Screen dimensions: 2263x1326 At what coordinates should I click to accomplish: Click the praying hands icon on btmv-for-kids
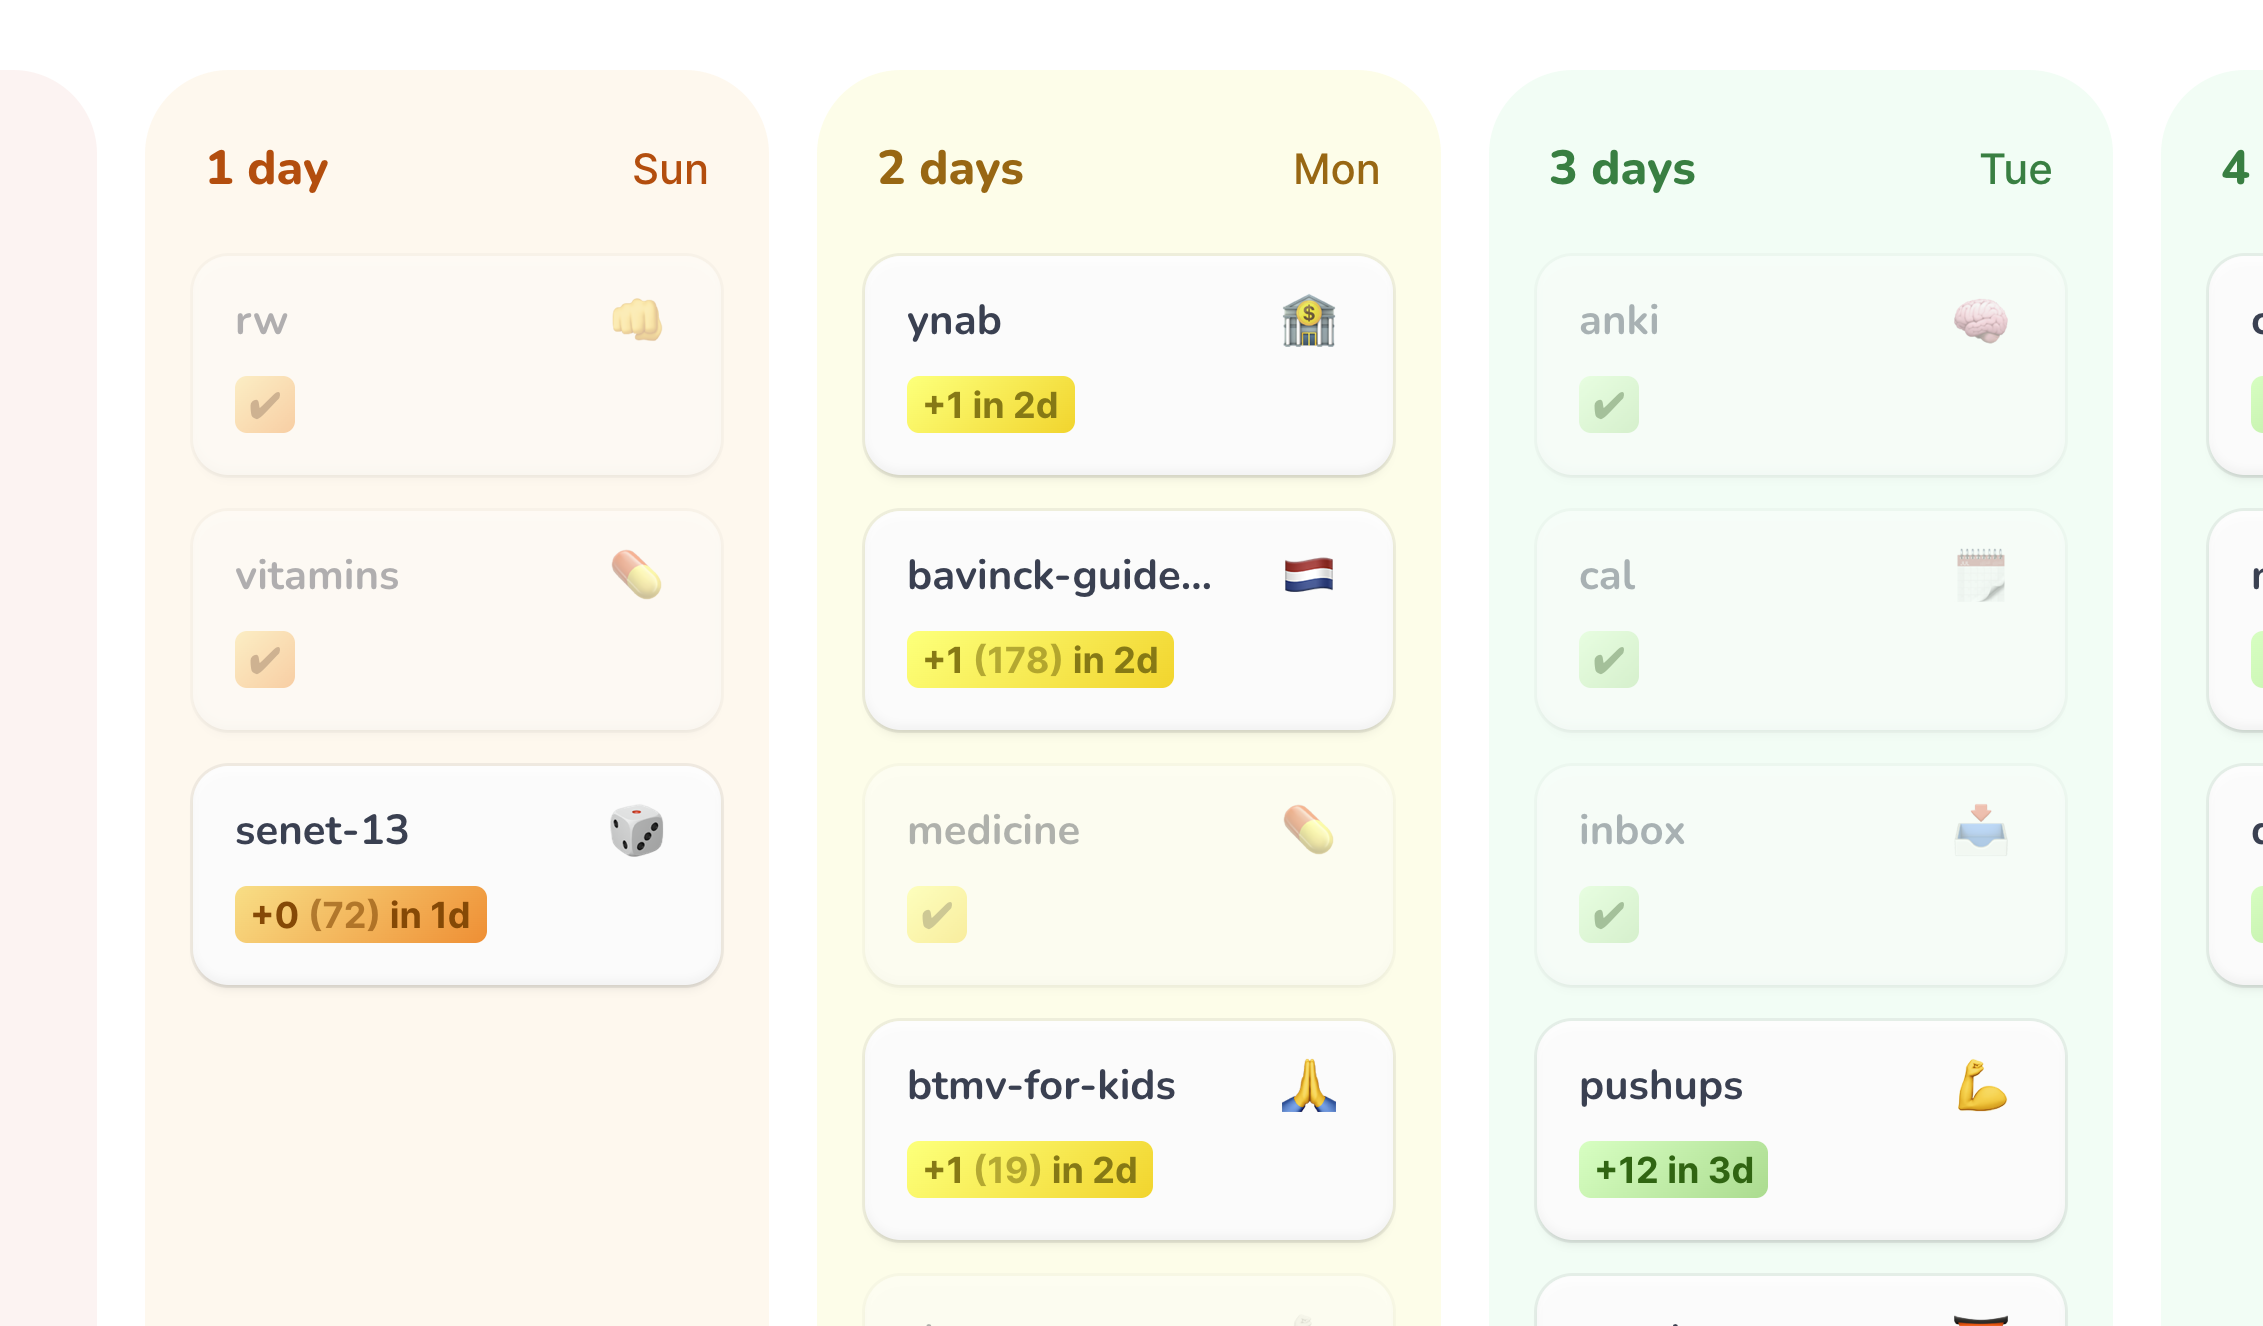(x=1309, y=1086)
